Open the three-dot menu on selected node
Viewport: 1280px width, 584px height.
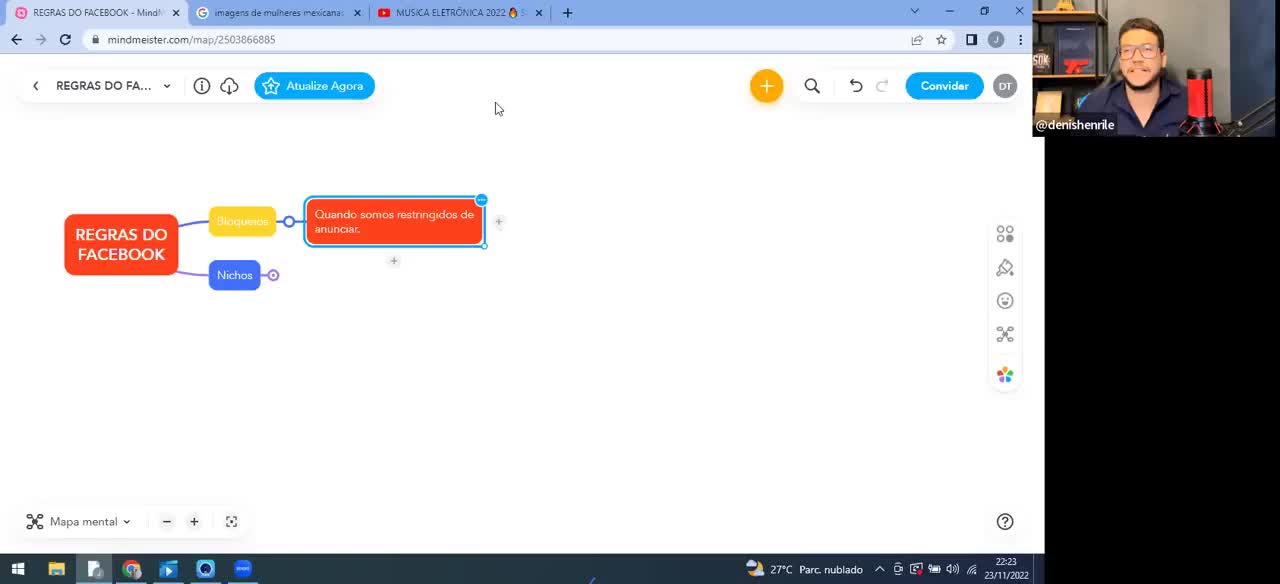[x=481, y=200]
